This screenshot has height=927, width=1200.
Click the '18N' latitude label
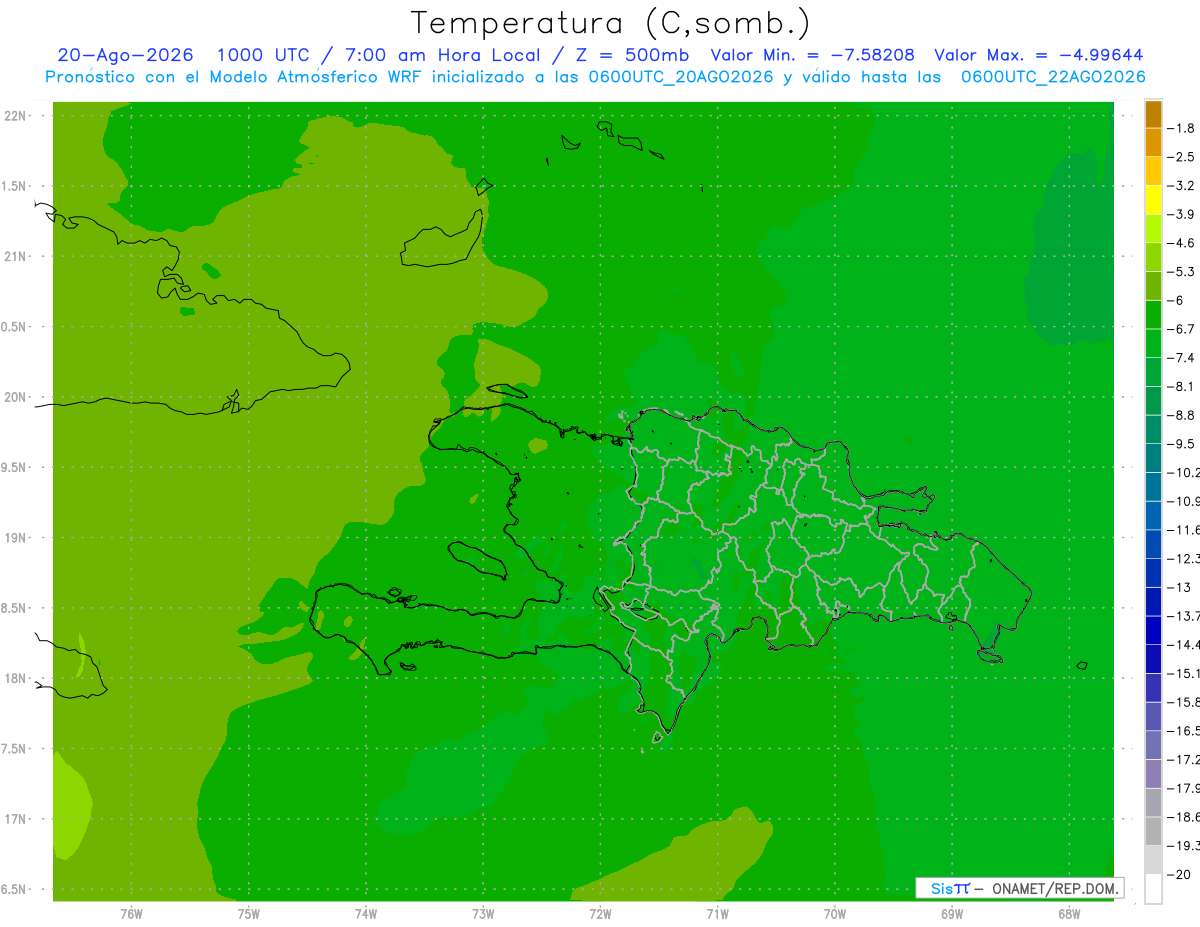pos(17,678)
